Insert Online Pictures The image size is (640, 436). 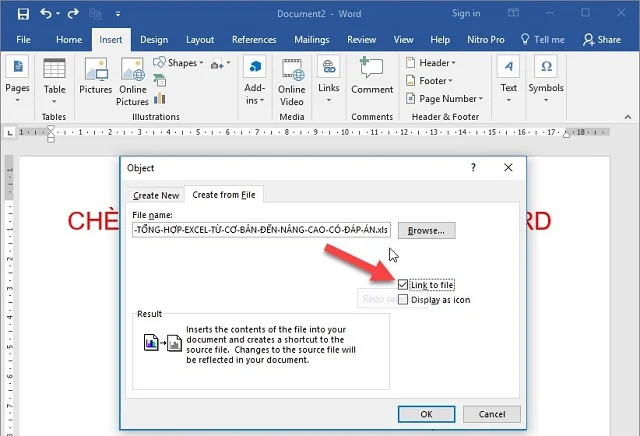132,82
